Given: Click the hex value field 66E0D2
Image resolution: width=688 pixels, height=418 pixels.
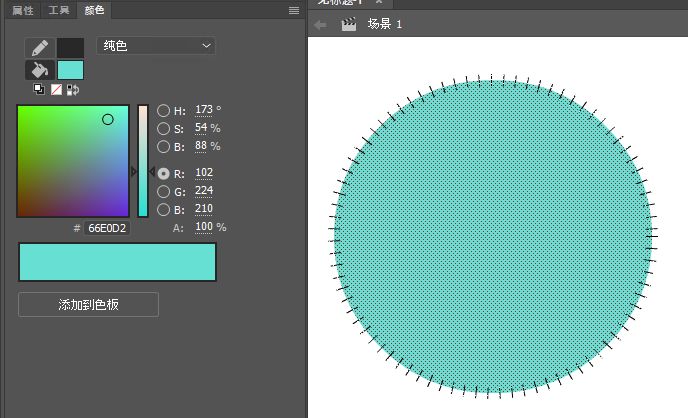Looking at the screenshot, I should click(x=107, y=228).
